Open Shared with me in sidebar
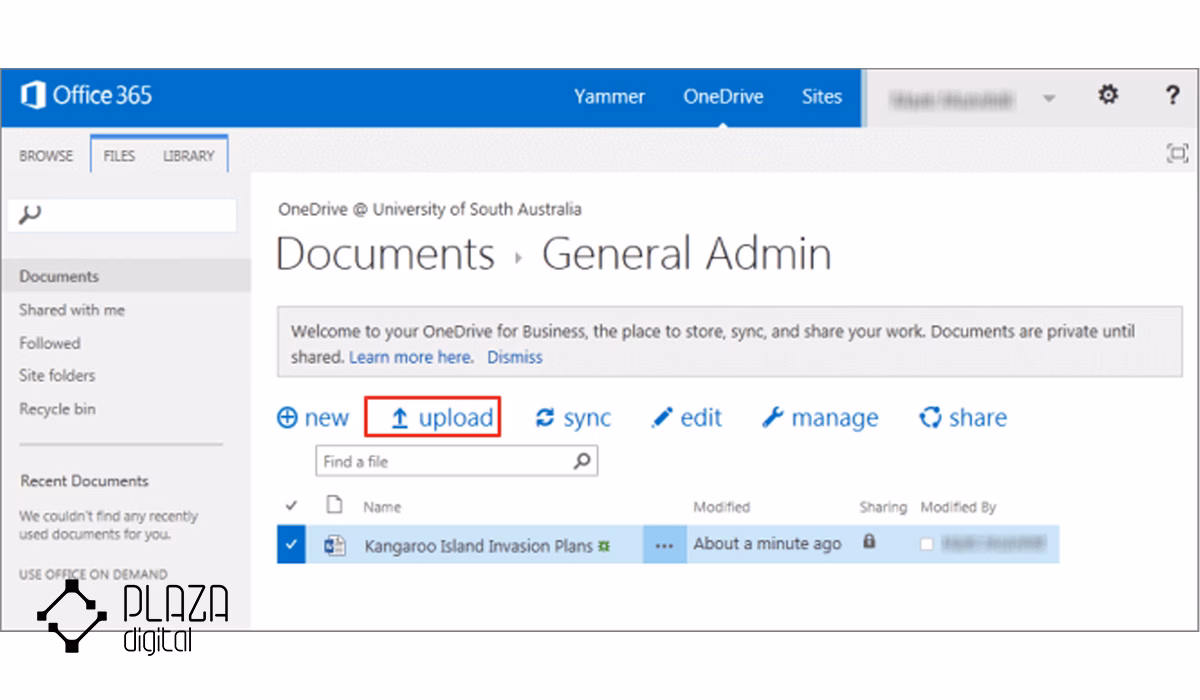The width and height of the screenshot is (1200, 700). pyautogui.click(x=72, y=310)
